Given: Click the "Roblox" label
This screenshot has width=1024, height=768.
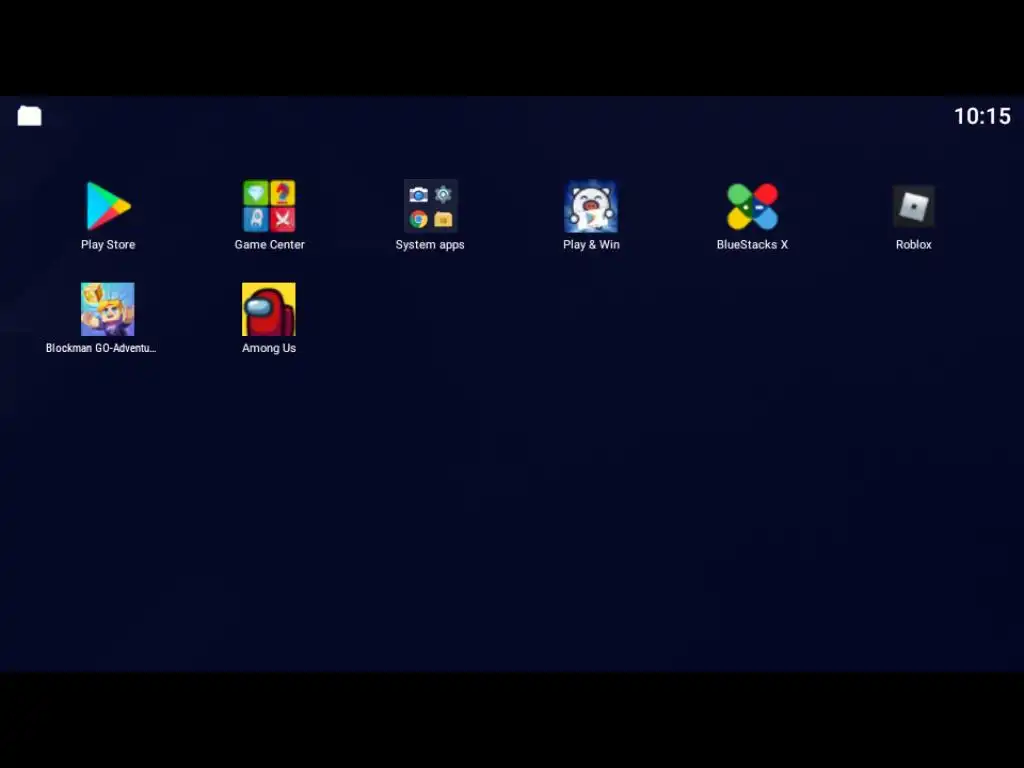Looking at the screenshot, I should [x=914, y=244].
